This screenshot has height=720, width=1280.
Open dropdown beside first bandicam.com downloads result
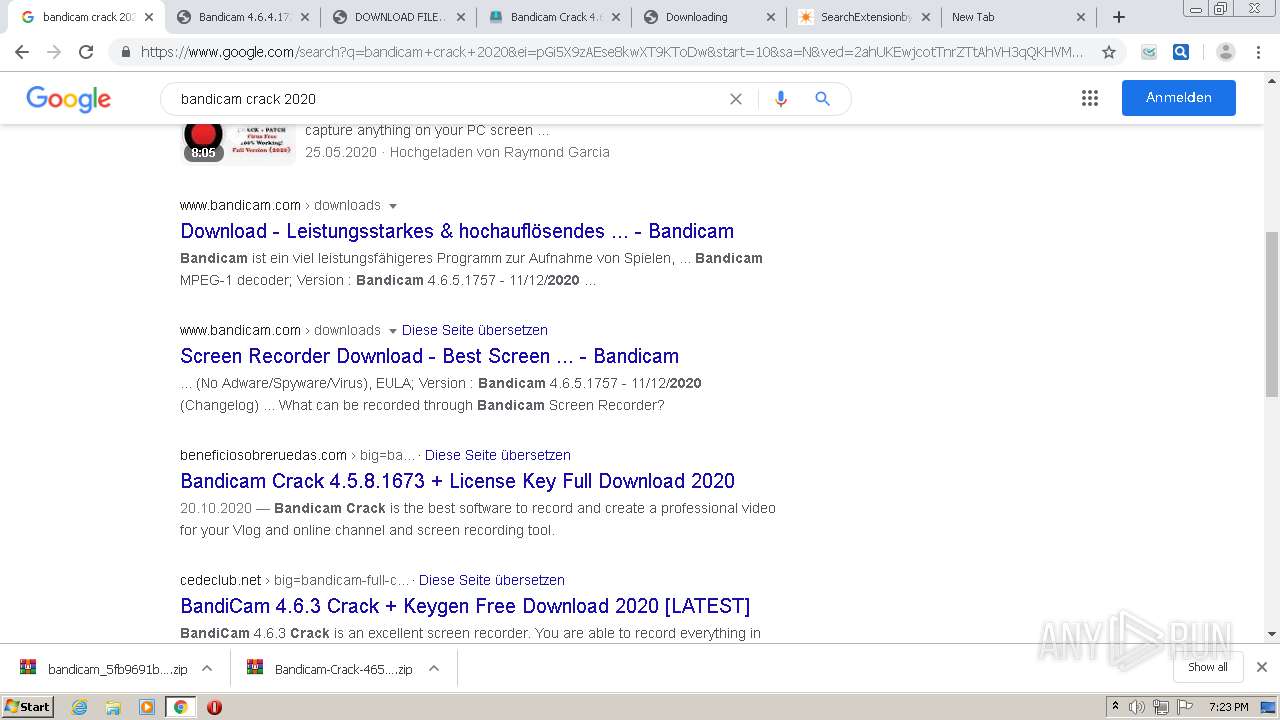[393, 206]
